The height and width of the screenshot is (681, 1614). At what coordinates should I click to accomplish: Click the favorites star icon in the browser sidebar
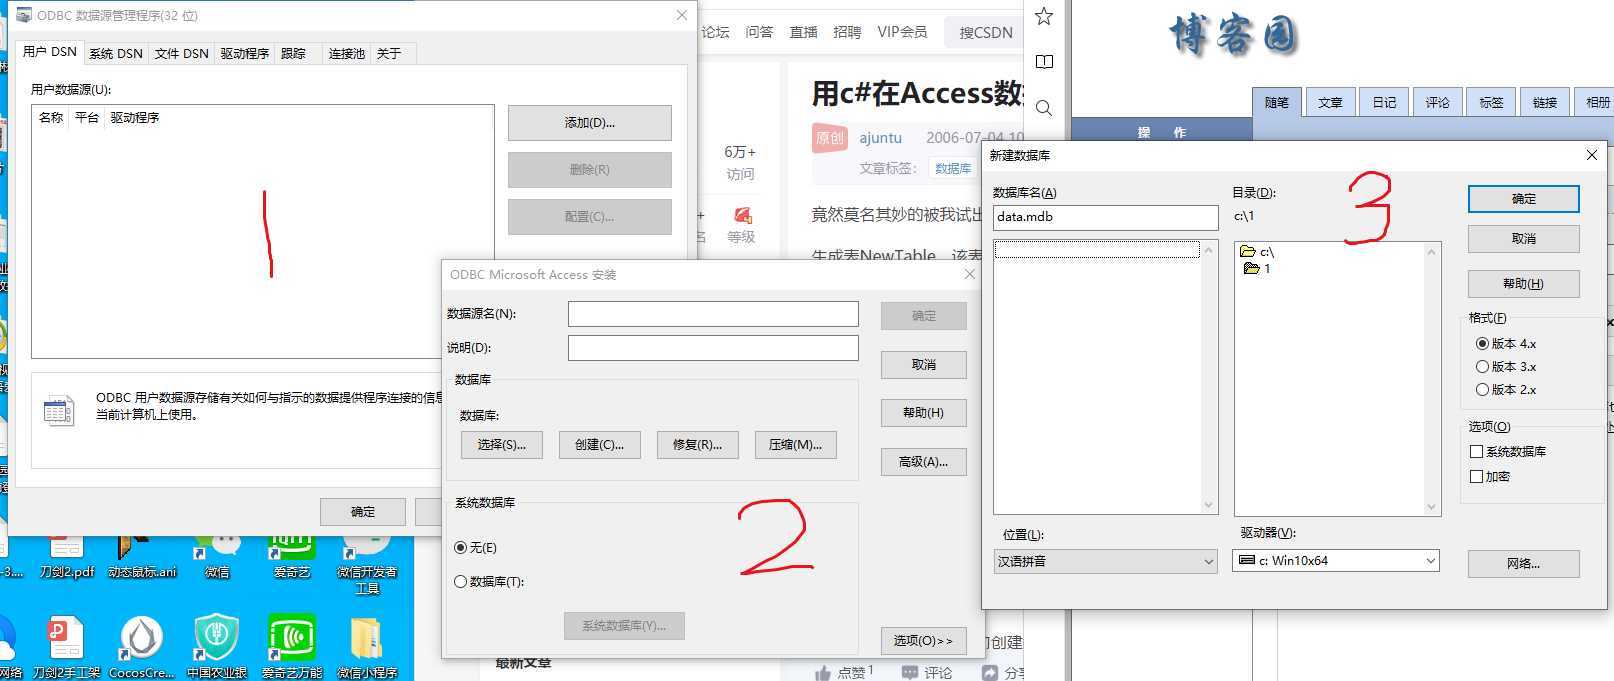pyautogui.click(x=1044, y=16)
